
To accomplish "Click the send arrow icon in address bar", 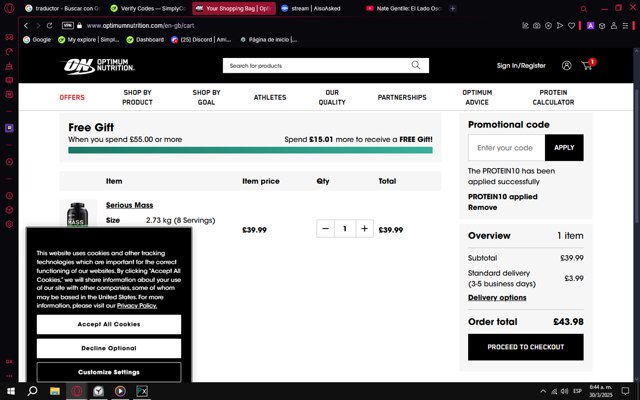I will point(560,25).
